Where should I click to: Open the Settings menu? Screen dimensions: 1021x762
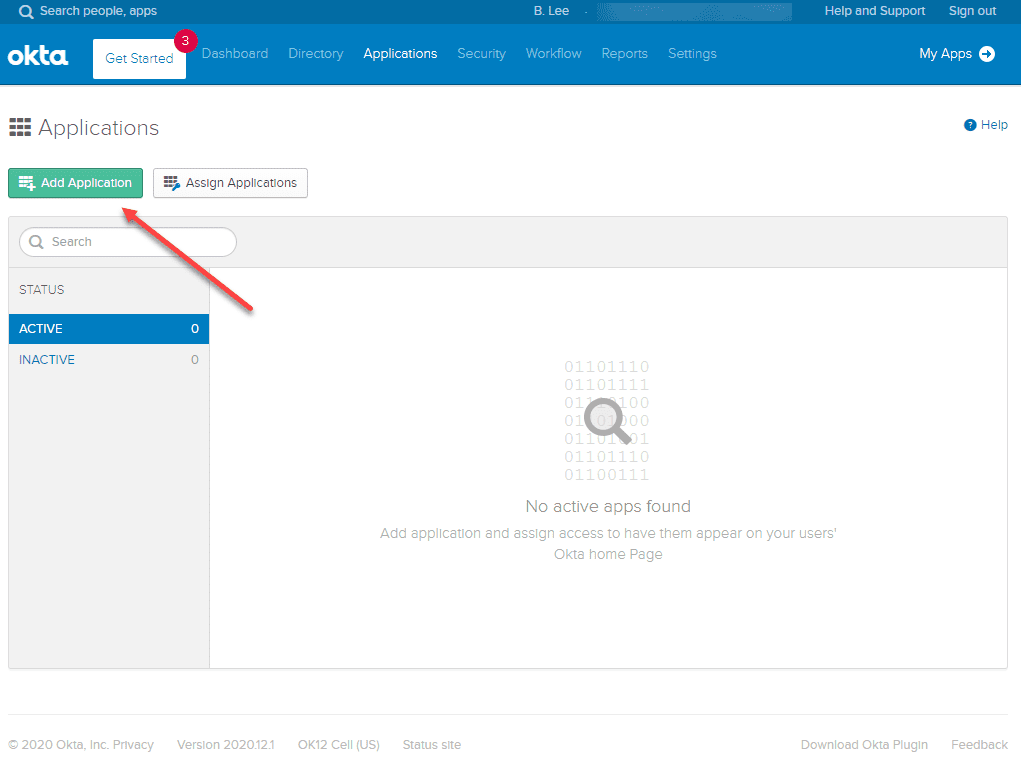(692, 54)
